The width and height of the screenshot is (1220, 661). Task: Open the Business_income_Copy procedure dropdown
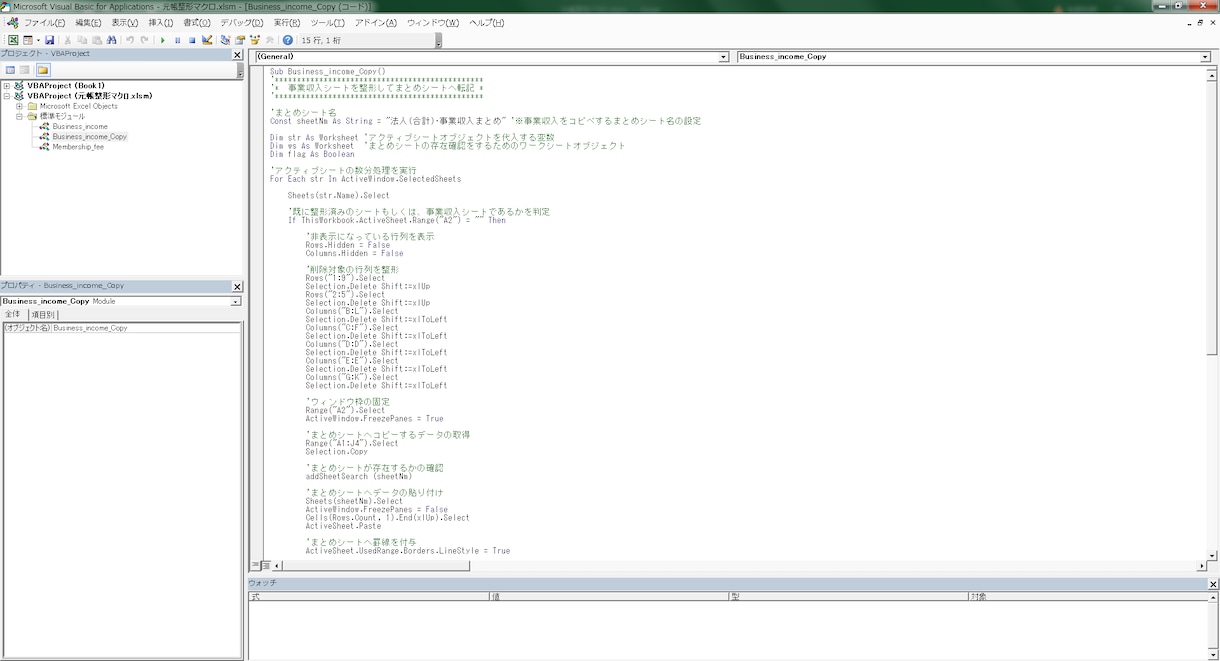point(1205,57)
